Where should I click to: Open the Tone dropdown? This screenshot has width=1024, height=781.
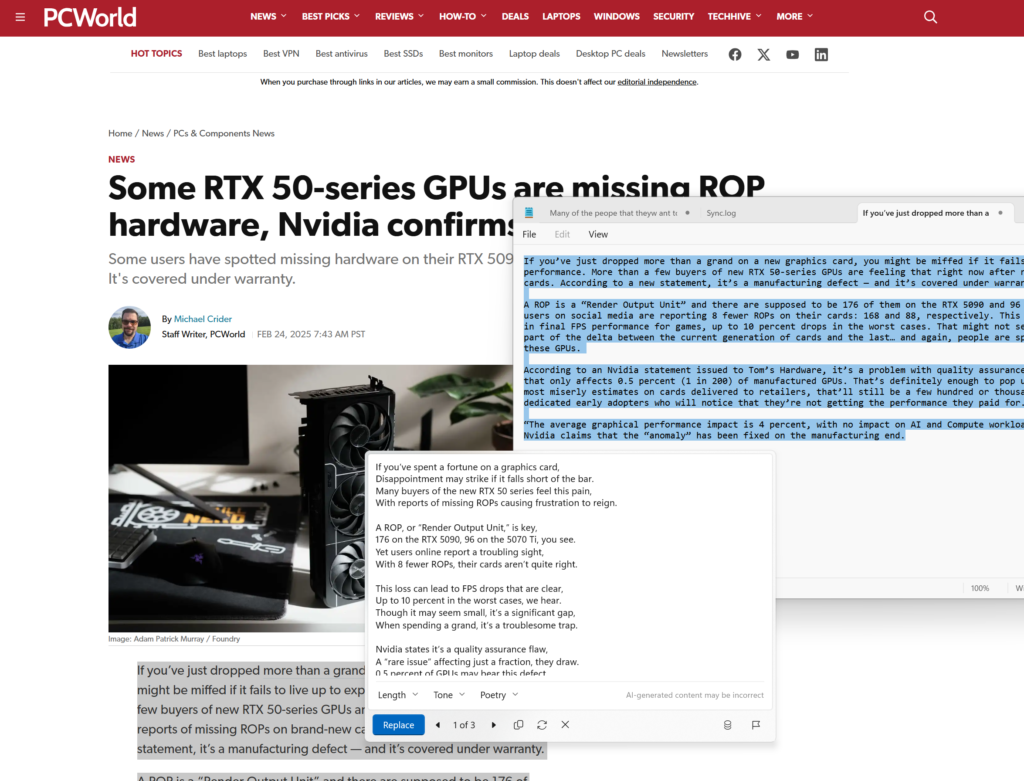click(448, 694)
